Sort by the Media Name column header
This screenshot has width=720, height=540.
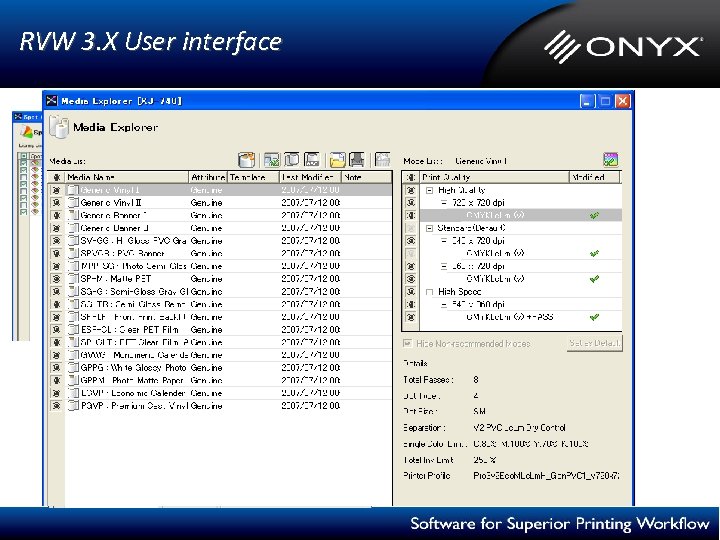click(x=126, y=177)
